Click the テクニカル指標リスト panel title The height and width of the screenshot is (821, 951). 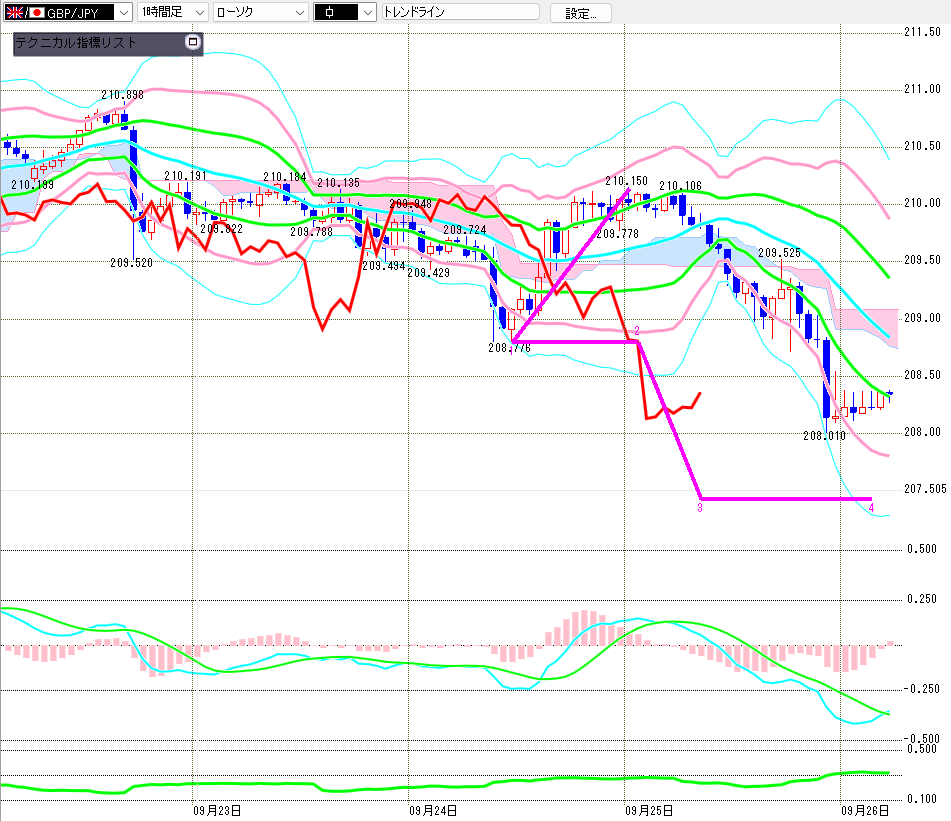76,42
